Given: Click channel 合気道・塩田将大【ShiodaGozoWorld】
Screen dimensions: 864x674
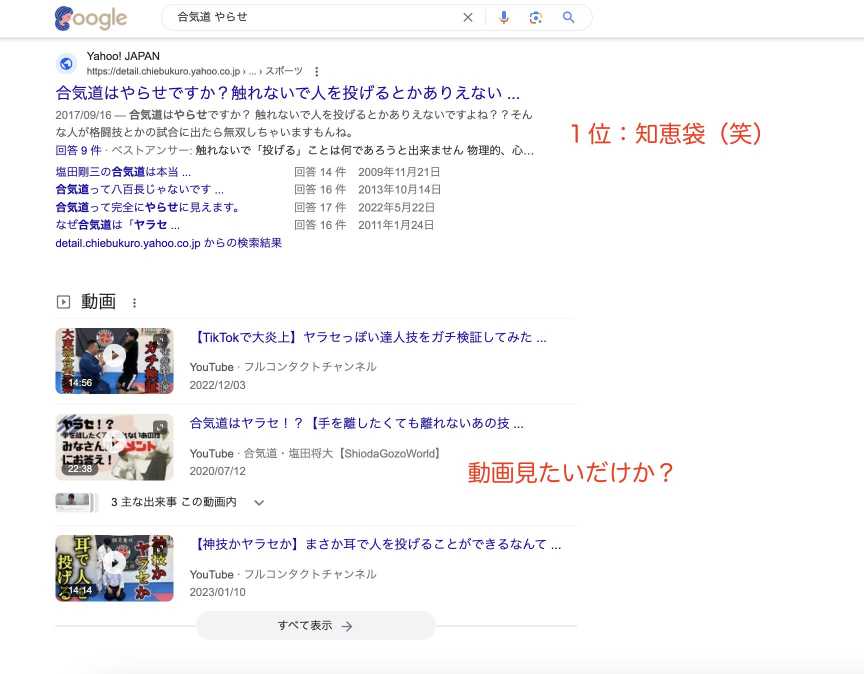Looking at the screenshot, I should (343, 454).
